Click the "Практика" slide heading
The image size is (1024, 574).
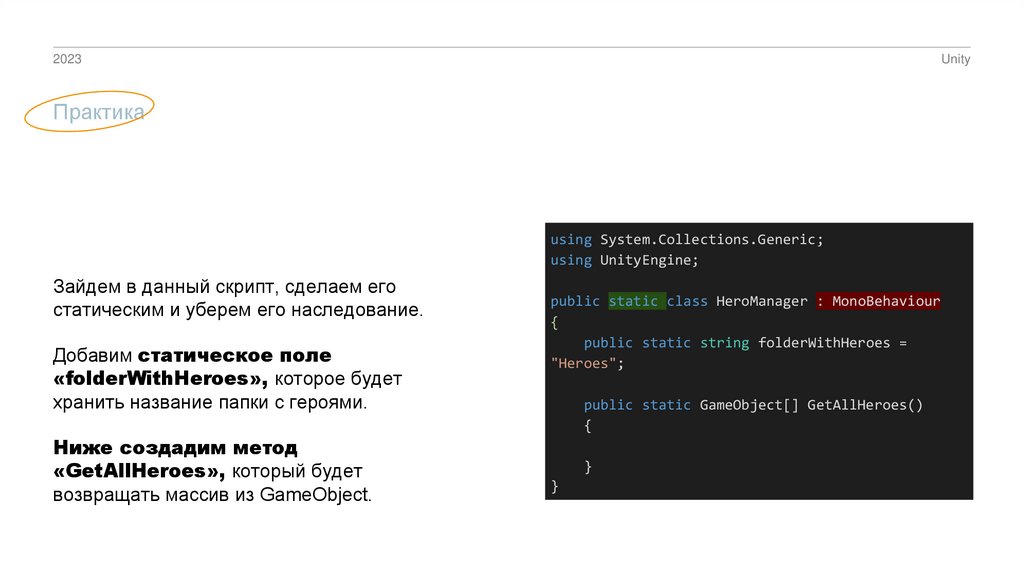pos(98,113)
